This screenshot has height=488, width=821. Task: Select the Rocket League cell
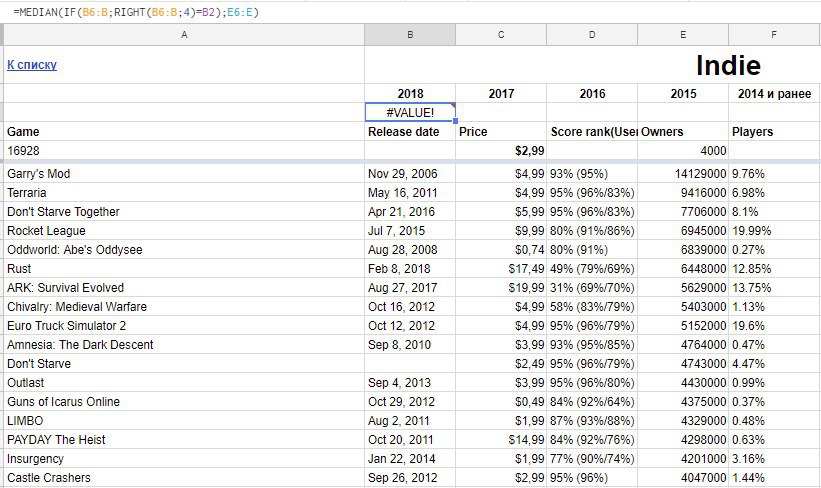[x=184, y=230]
